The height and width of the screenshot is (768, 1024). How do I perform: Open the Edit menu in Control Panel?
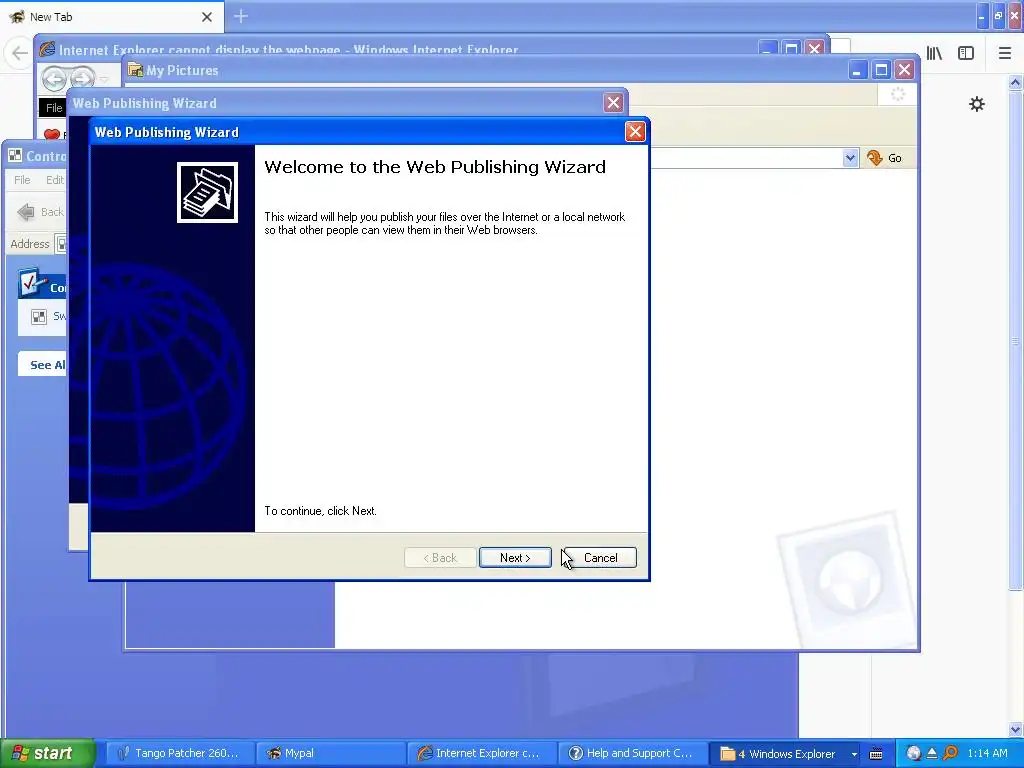[x=54, y=180]
